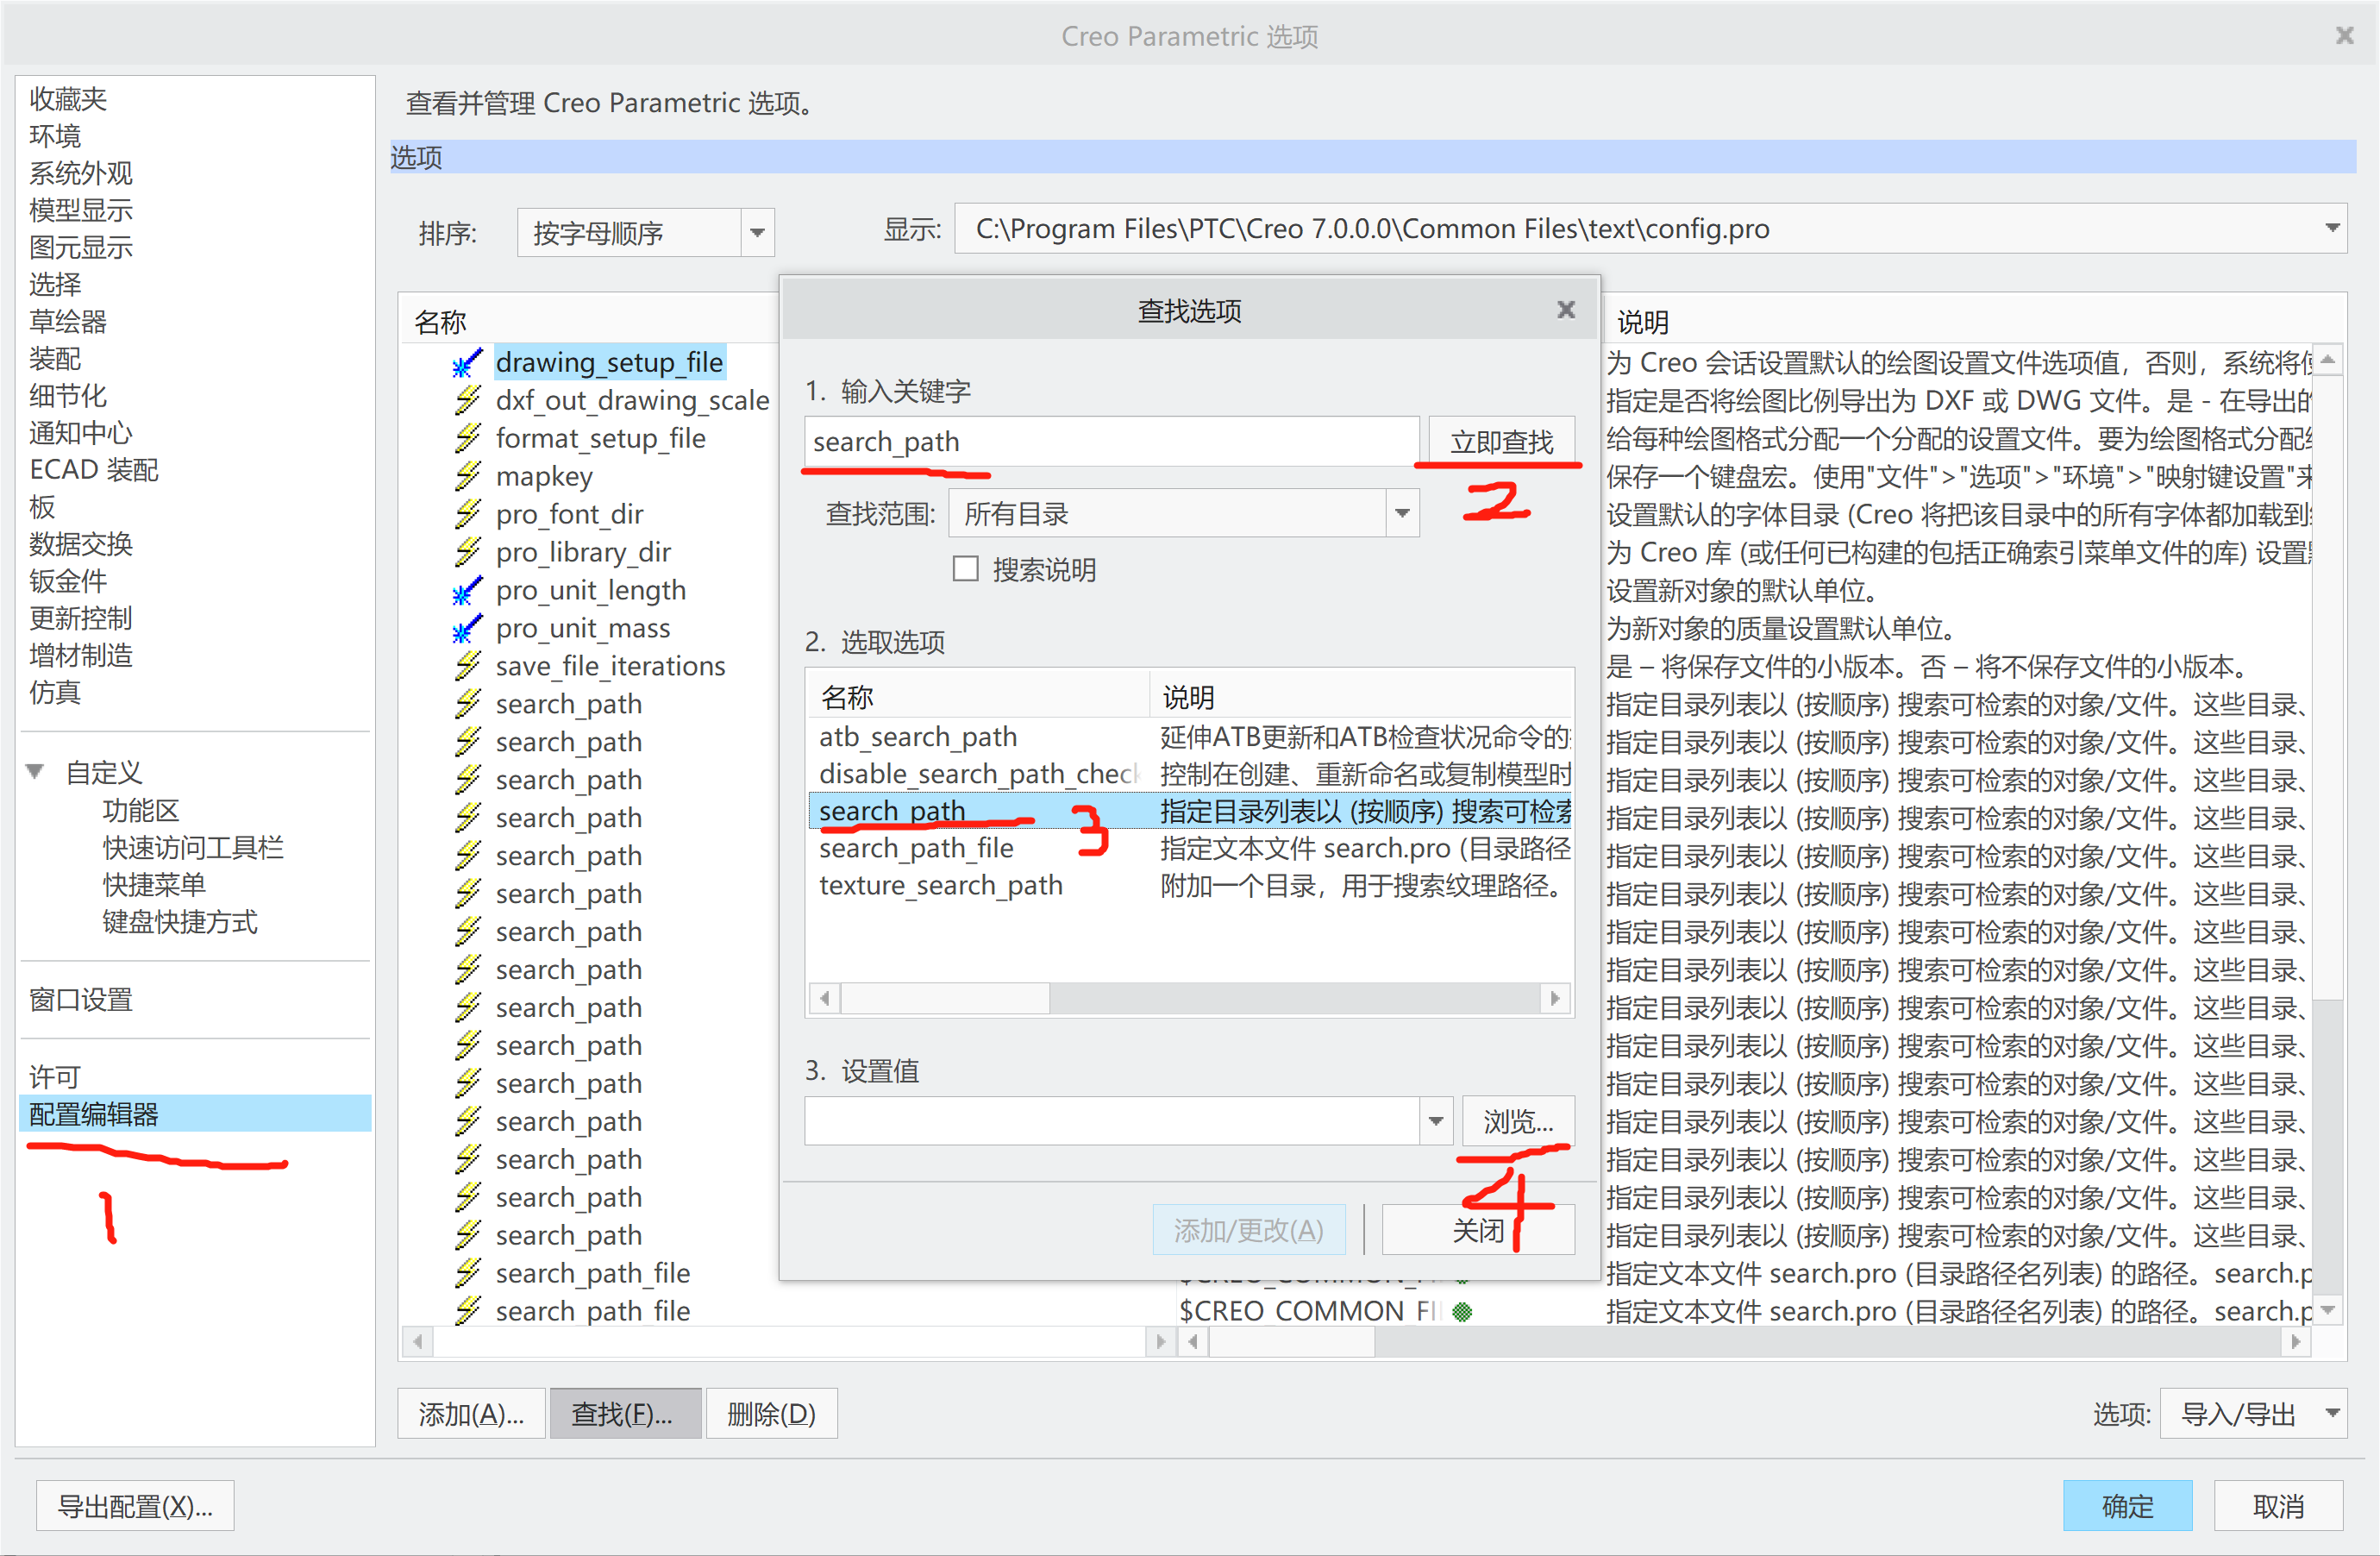Select the highlighted search_path result row
This screenshot has width=2380, height=1556.
click(1189, 811)
